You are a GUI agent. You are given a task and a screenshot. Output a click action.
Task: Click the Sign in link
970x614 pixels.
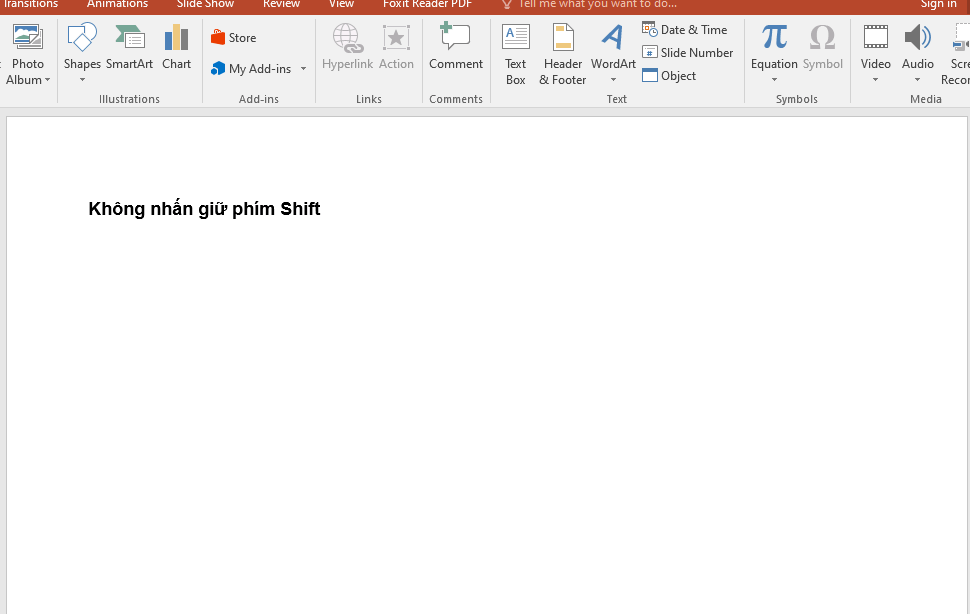point(938,5)
